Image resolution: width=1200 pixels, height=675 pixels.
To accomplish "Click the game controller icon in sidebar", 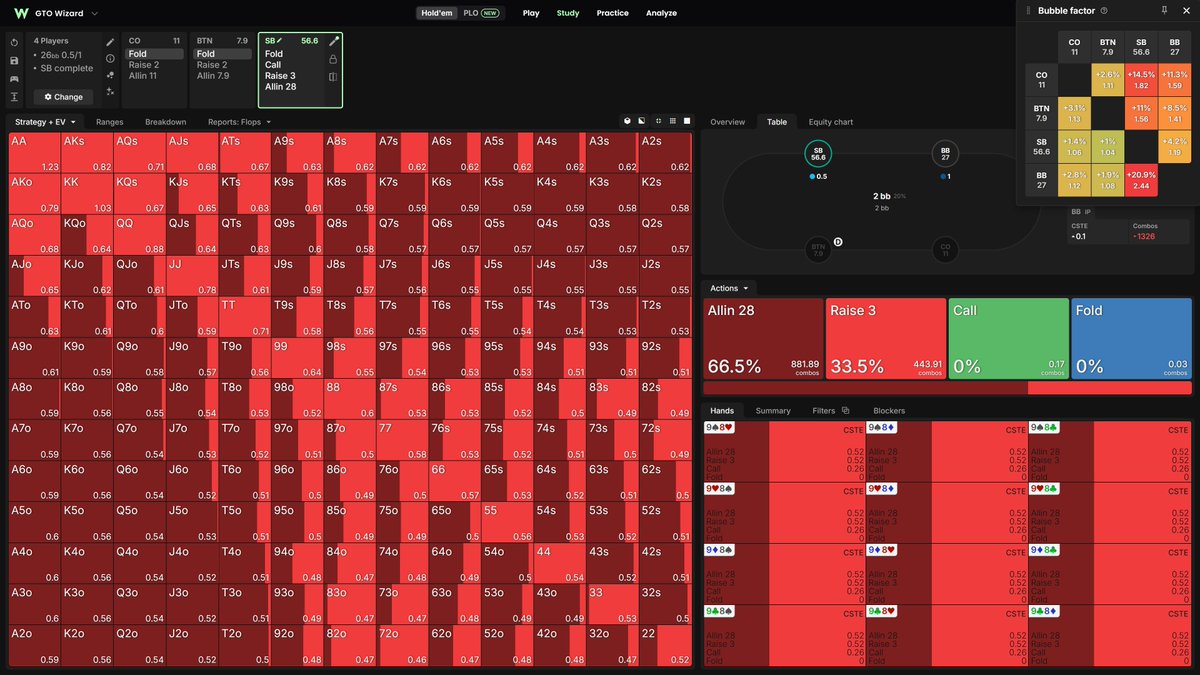I will pyautogui.click(x=14, y=78).
